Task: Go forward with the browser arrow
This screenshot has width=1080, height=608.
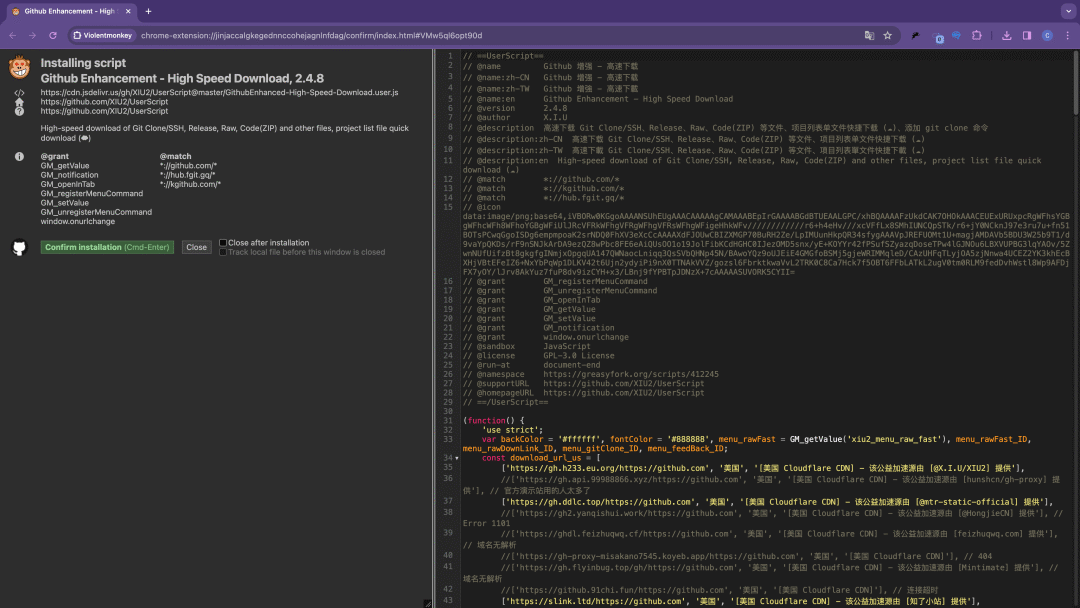Action: (x=32, y=35)
